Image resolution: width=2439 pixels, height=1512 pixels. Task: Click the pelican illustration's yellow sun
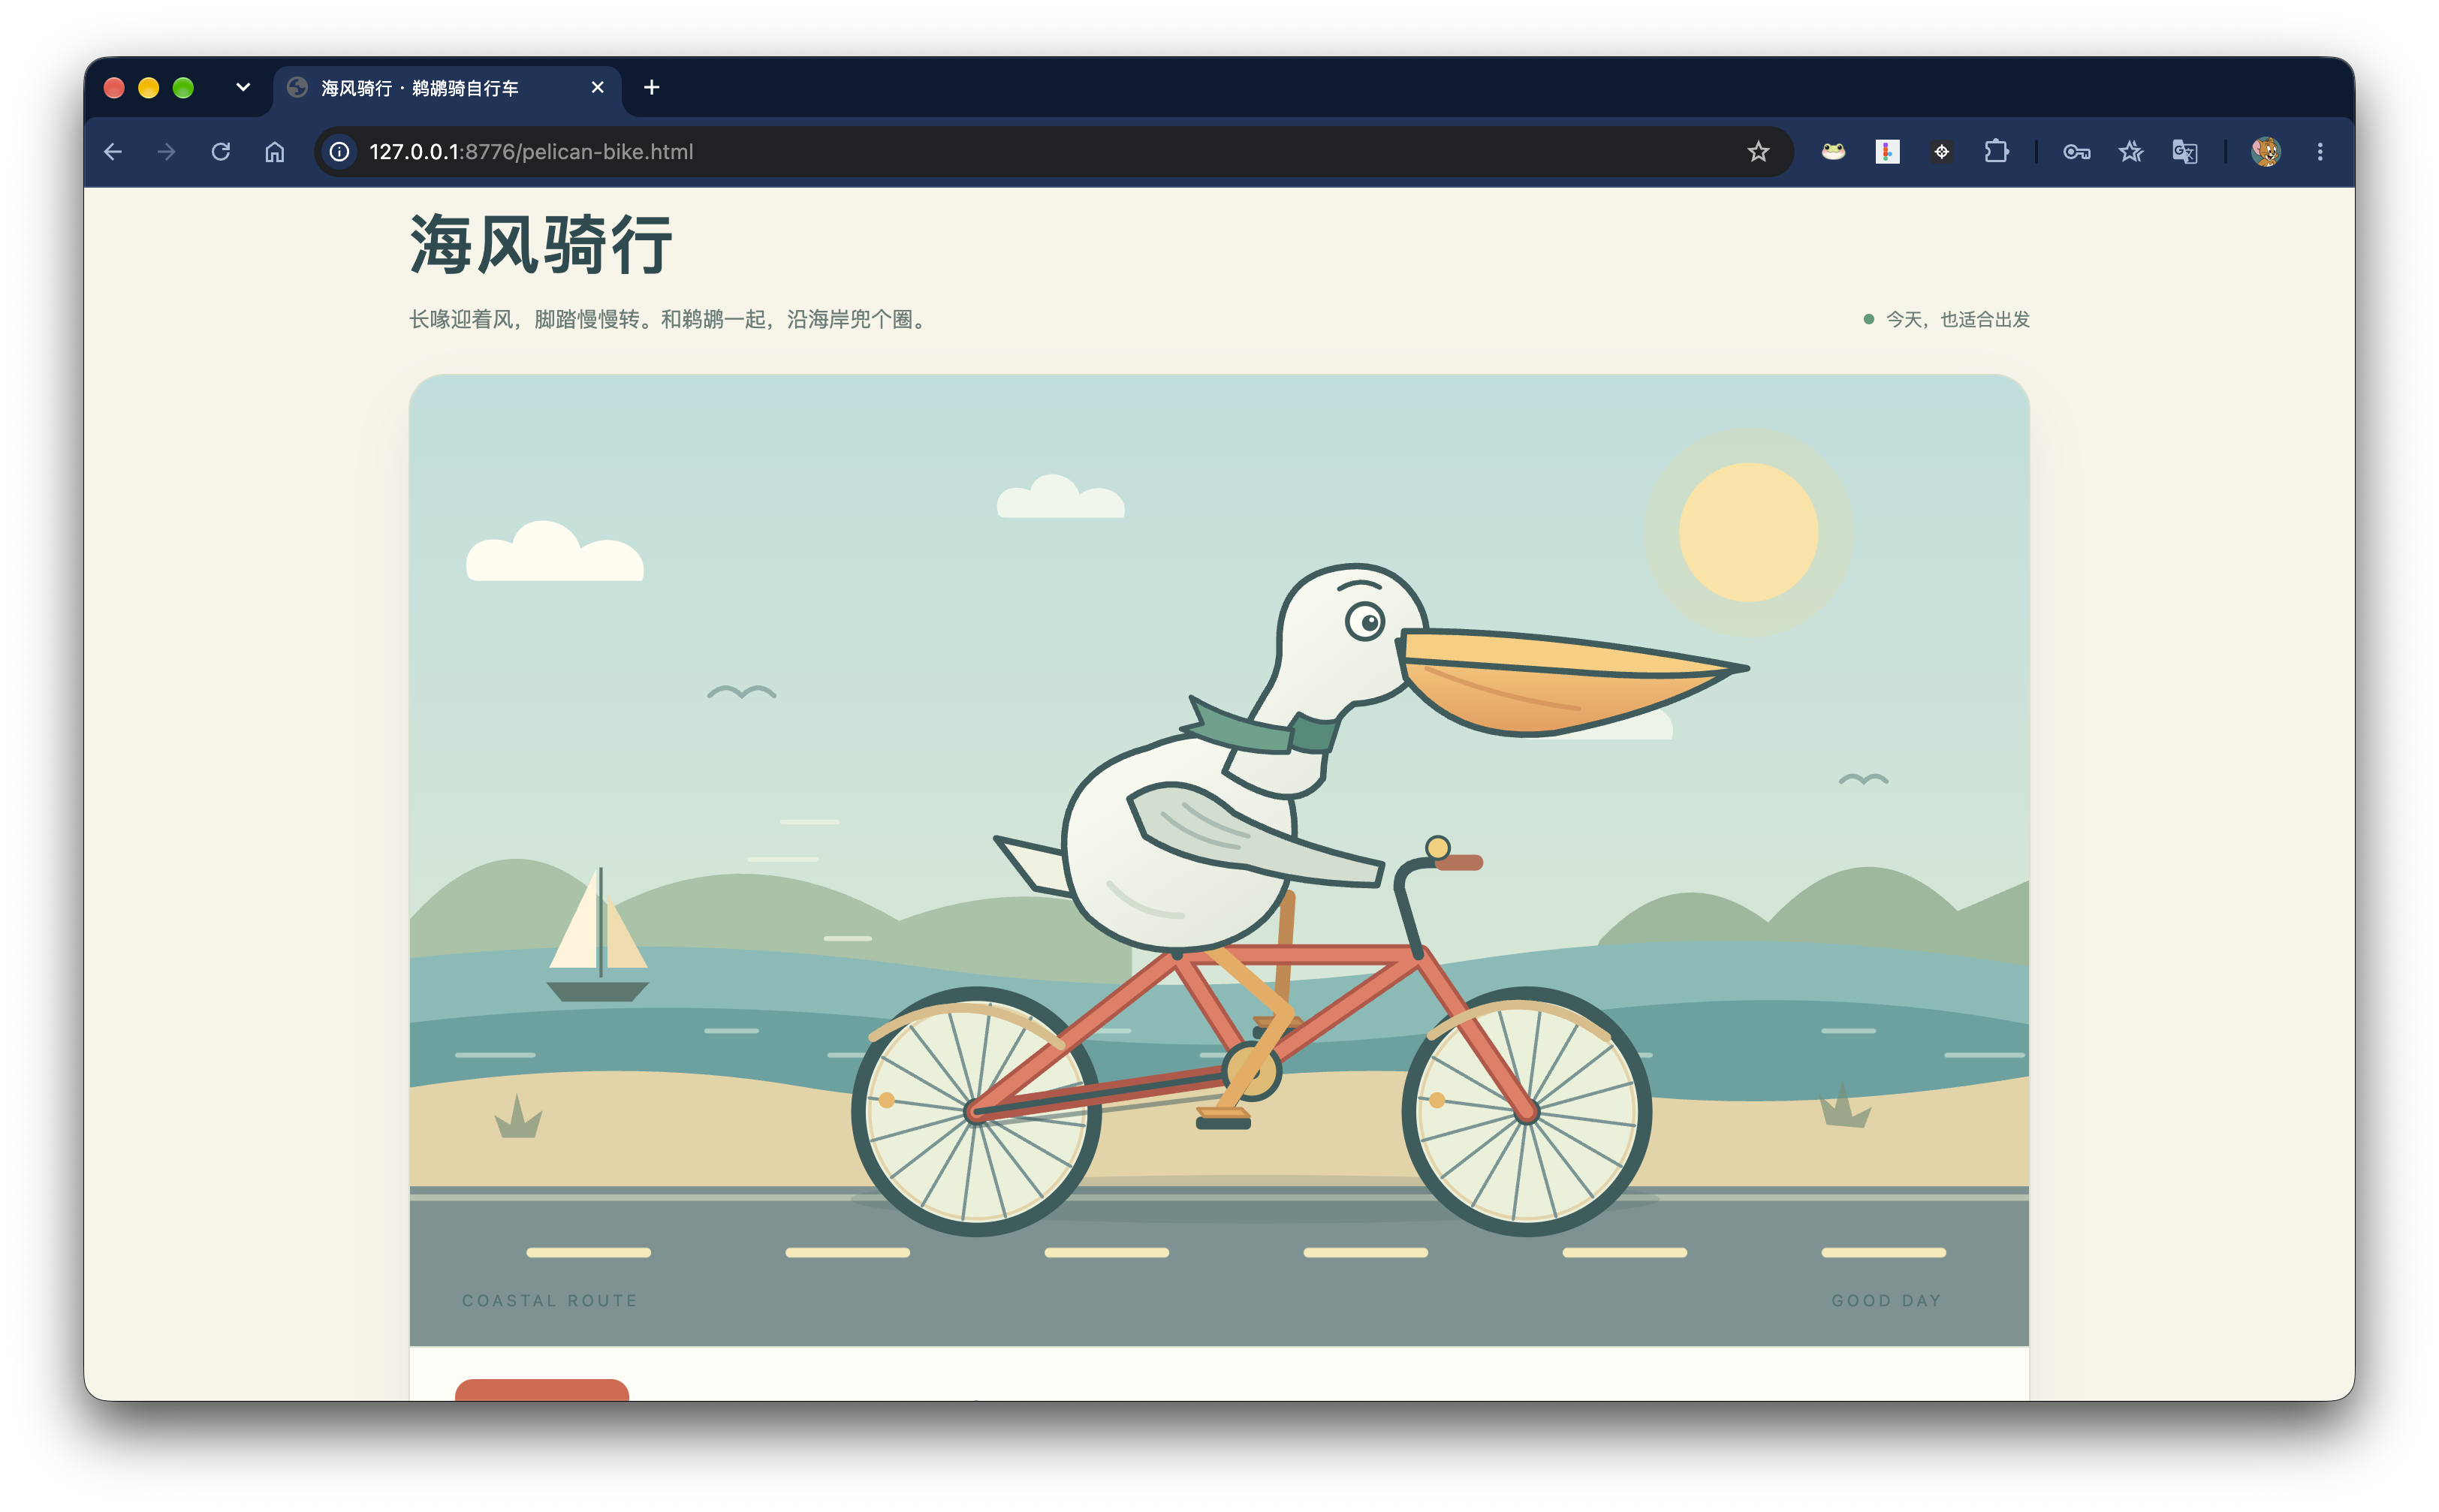[x=1748, y=532]
